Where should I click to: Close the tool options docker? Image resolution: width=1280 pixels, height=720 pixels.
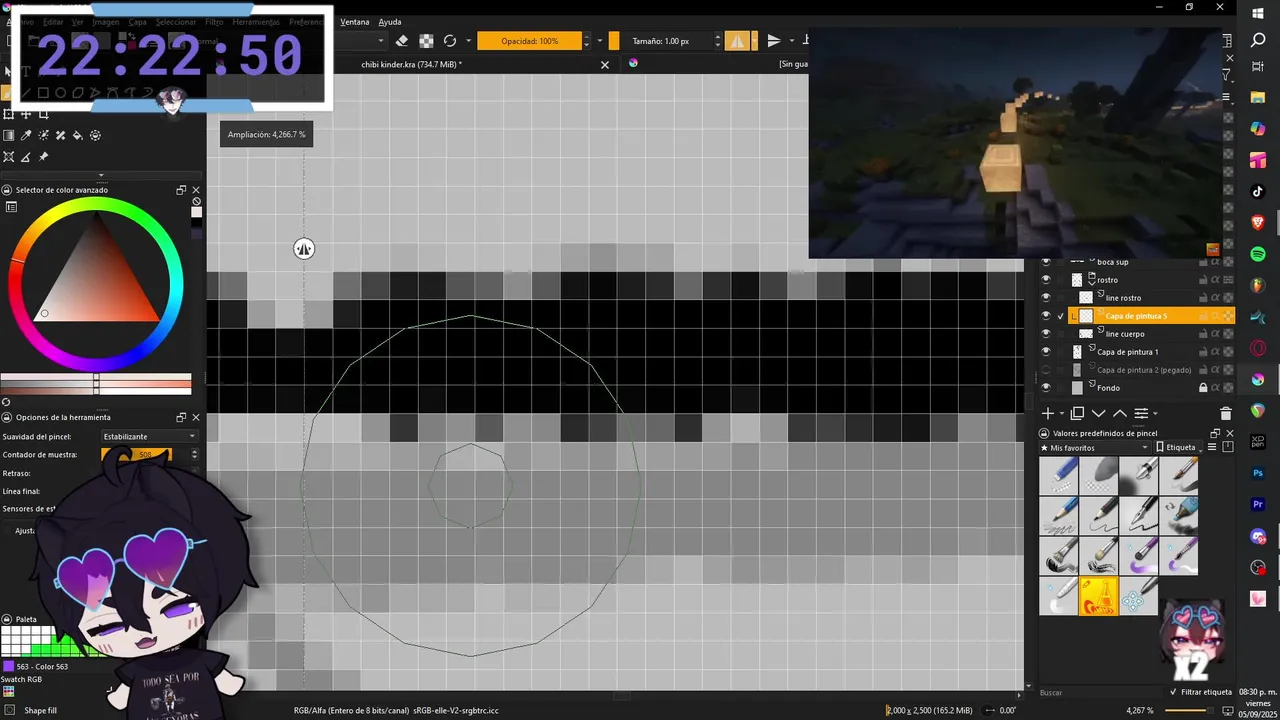click(195, 417)
